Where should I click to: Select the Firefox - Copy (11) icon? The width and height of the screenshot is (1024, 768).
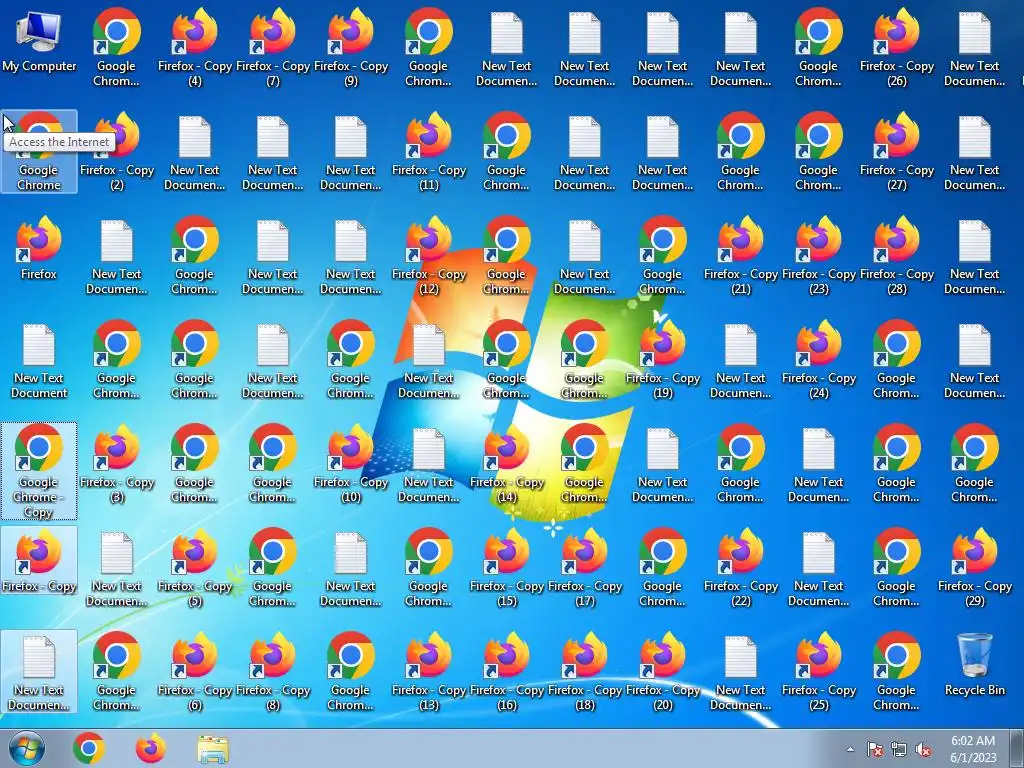(x=429, y=152)
